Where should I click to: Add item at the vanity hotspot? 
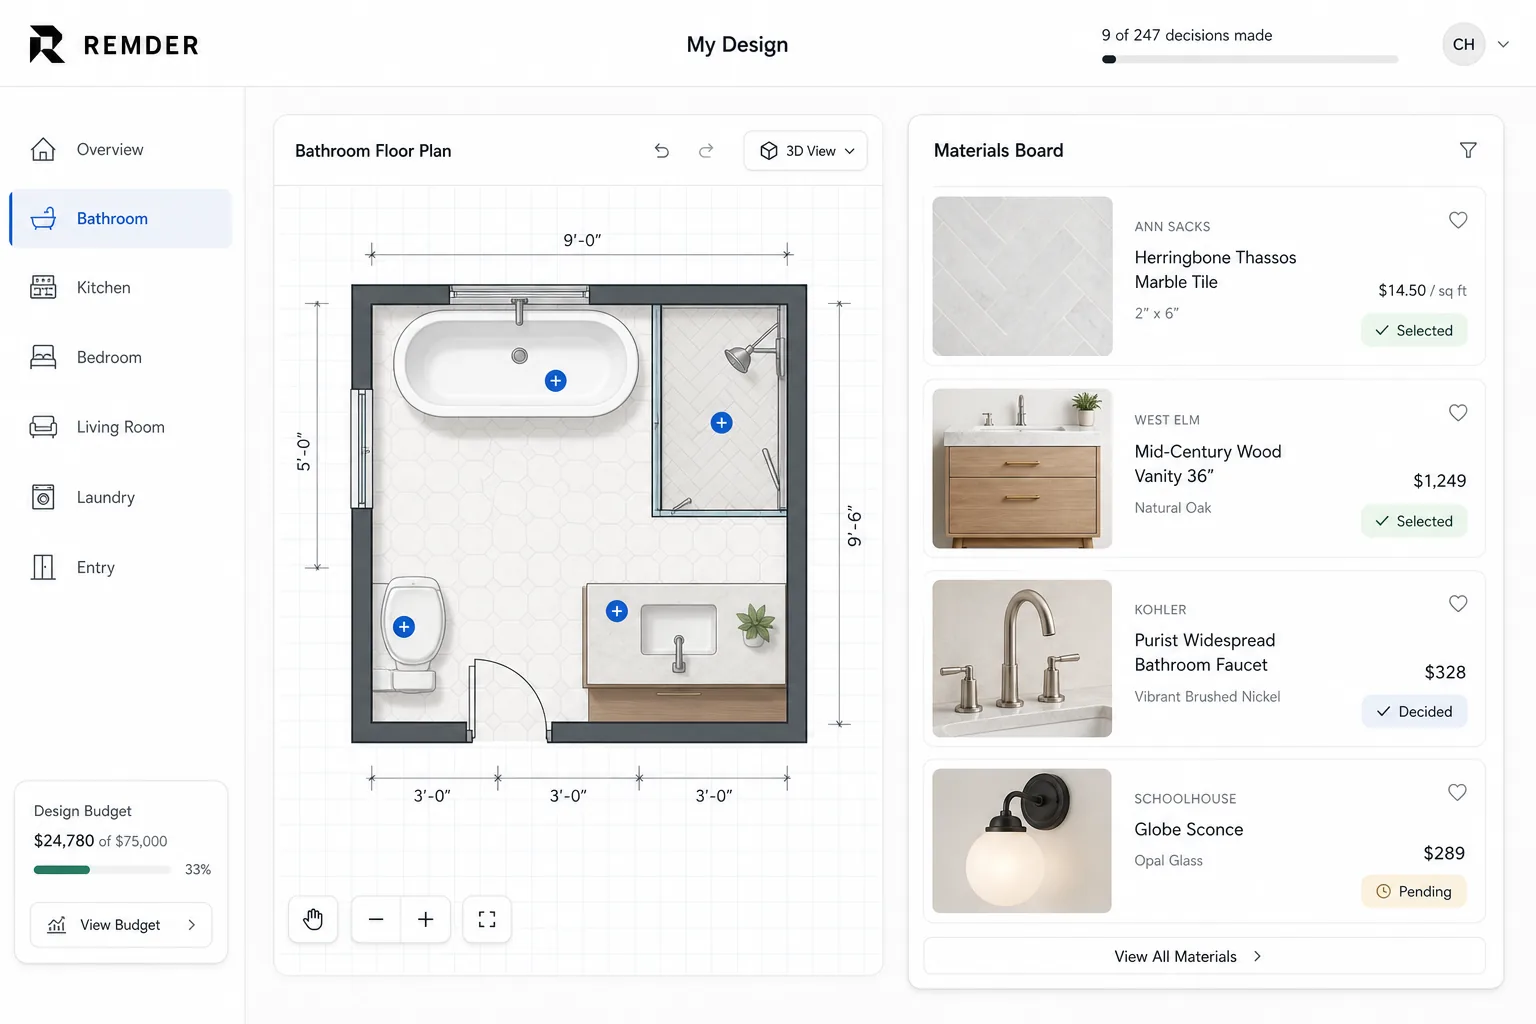click(617, 611)
